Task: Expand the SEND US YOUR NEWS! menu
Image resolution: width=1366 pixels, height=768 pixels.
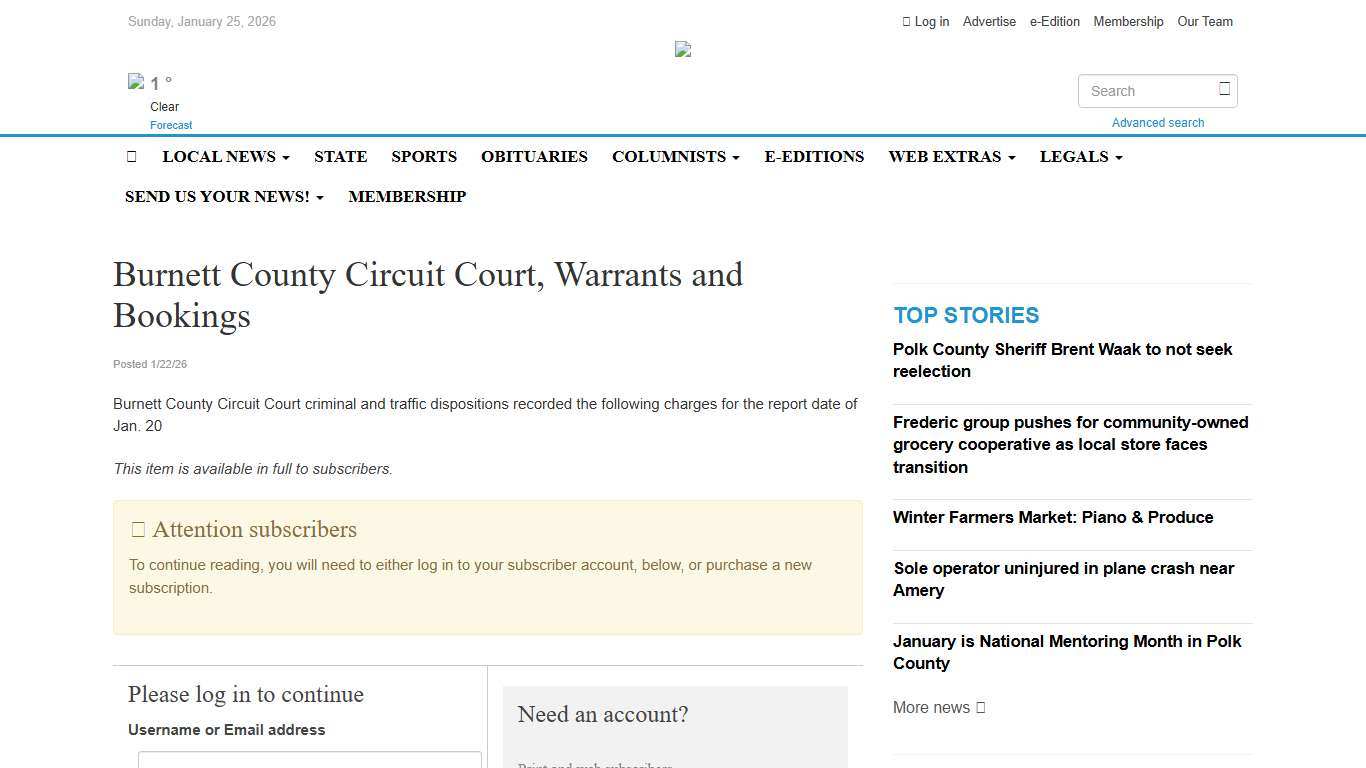Action: pos(223,196)
